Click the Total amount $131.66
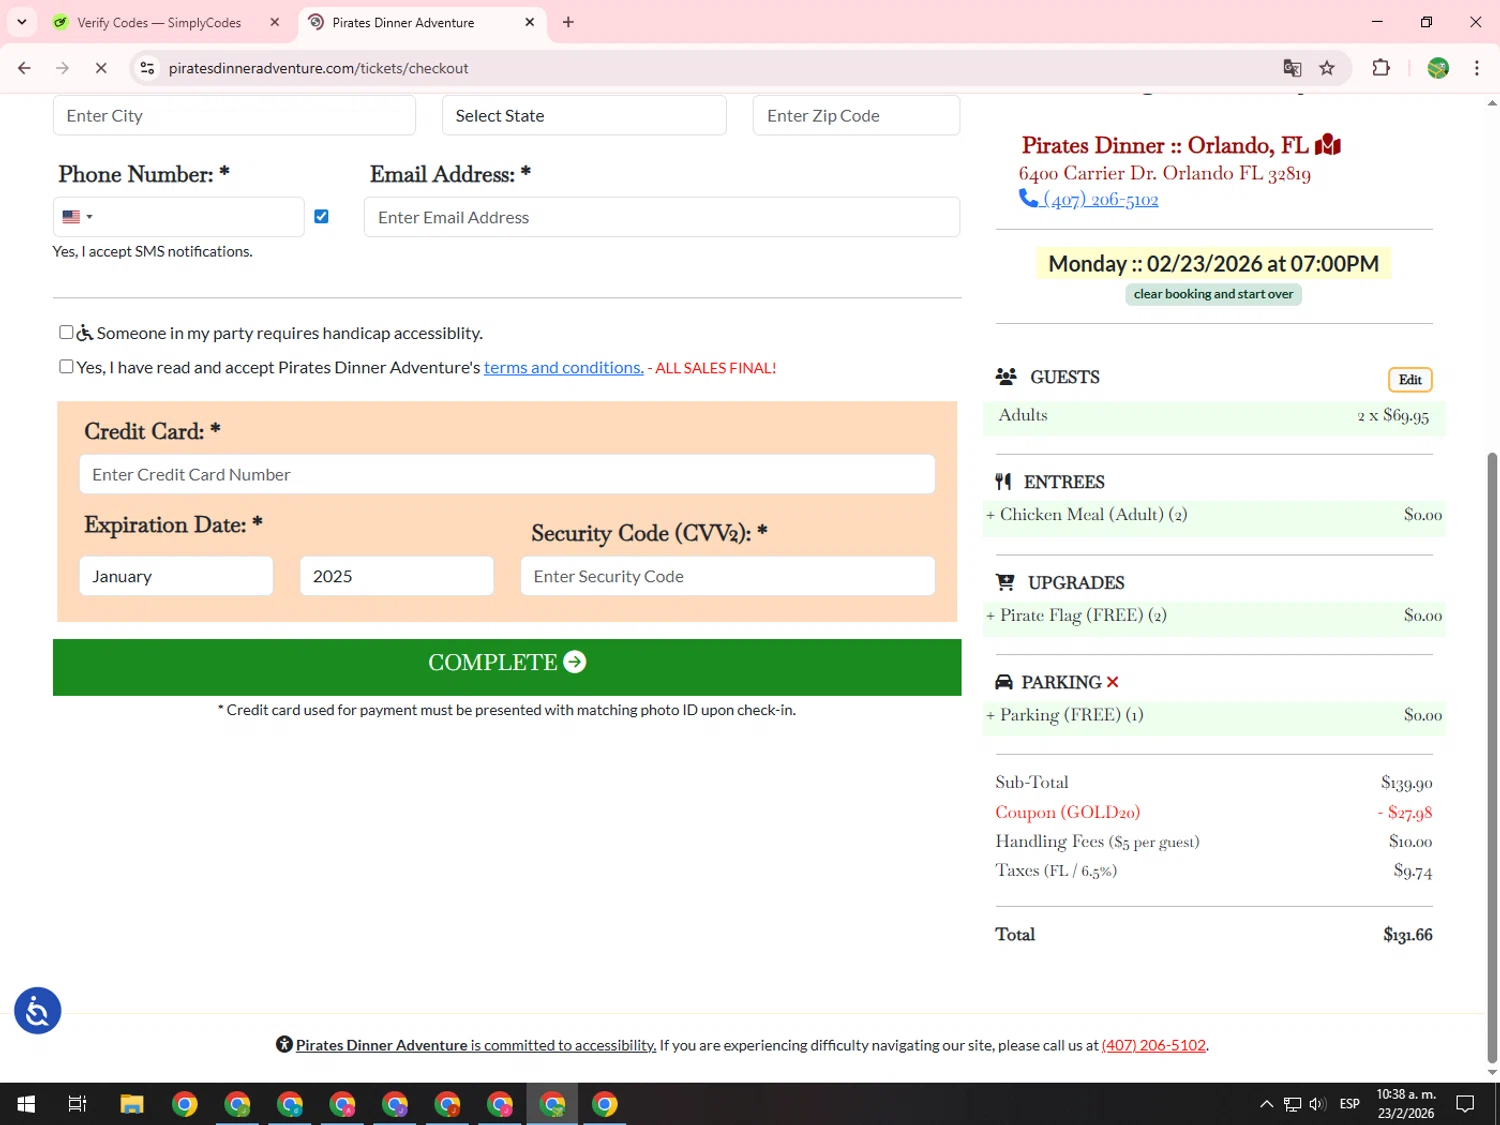This screenshot has width=1500, height=1125. (x=1407, y=934)
